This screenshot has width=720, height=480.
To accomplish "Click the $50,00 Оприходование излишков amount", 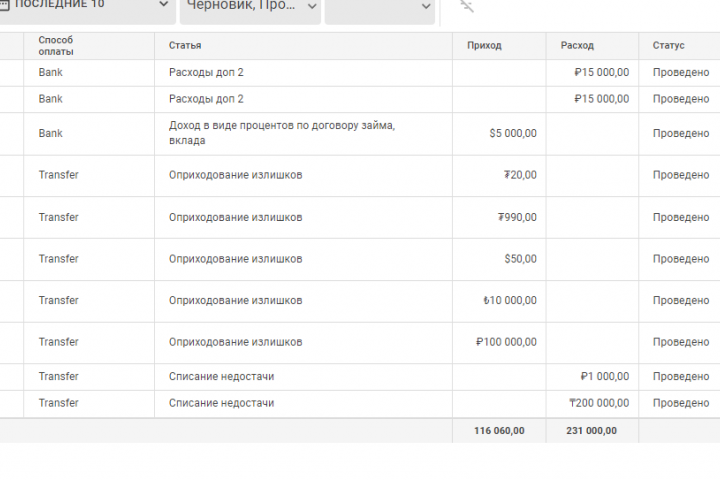I will click(x=520, y=259).
